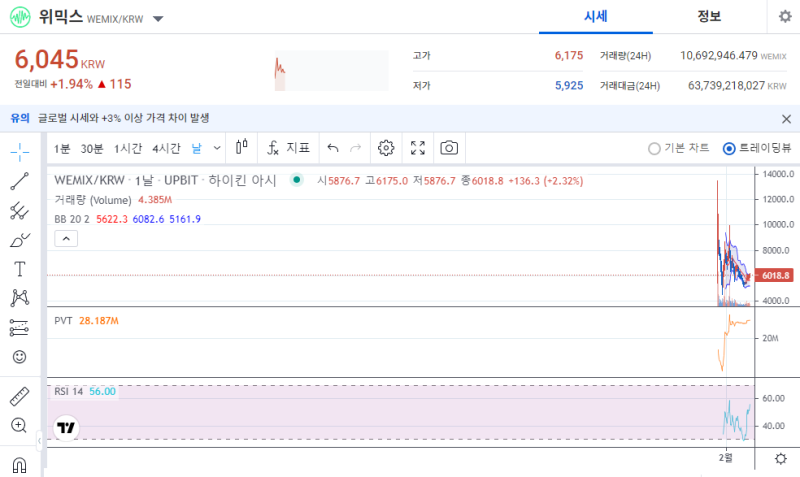Select the 날 daily interval

click(196, 148)
